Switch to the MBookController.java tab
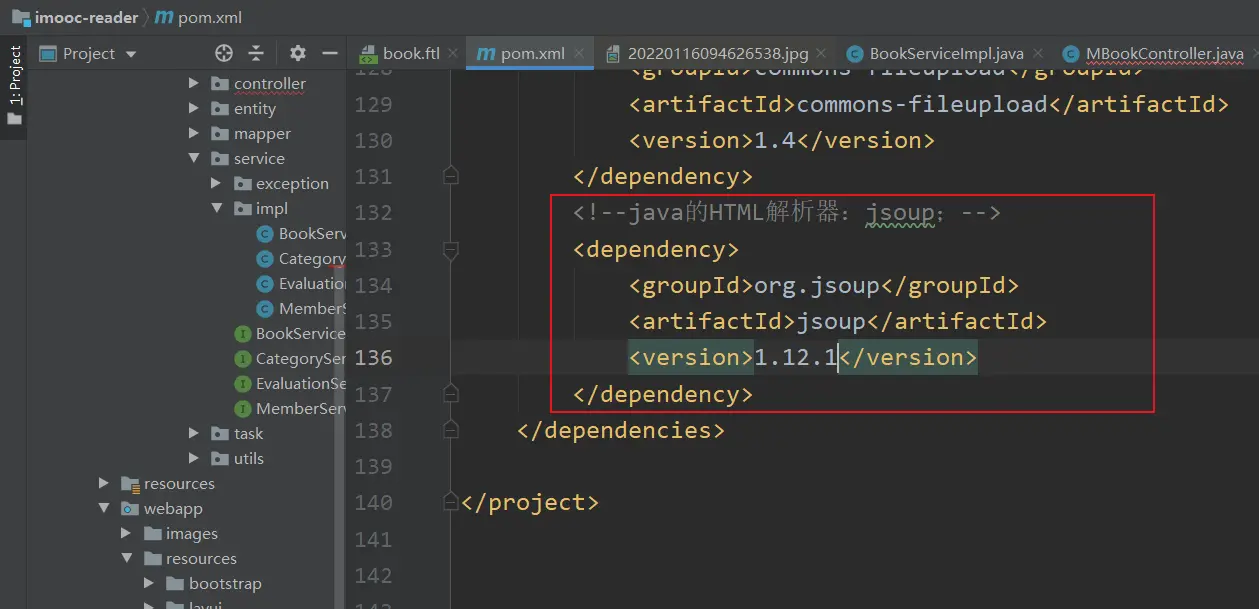 (1164, 54)
